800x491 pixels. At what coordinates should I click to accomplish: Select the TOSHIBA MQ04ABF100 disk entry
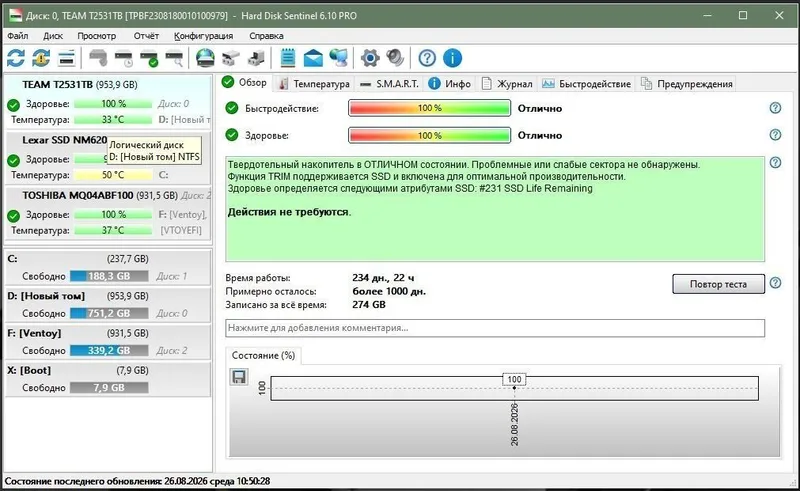click(108, 213)
